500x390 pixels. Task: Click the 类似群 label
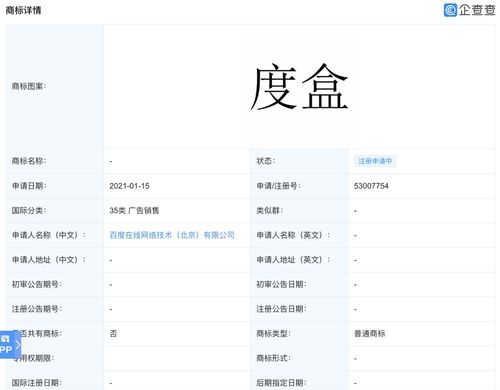[270, 211]
